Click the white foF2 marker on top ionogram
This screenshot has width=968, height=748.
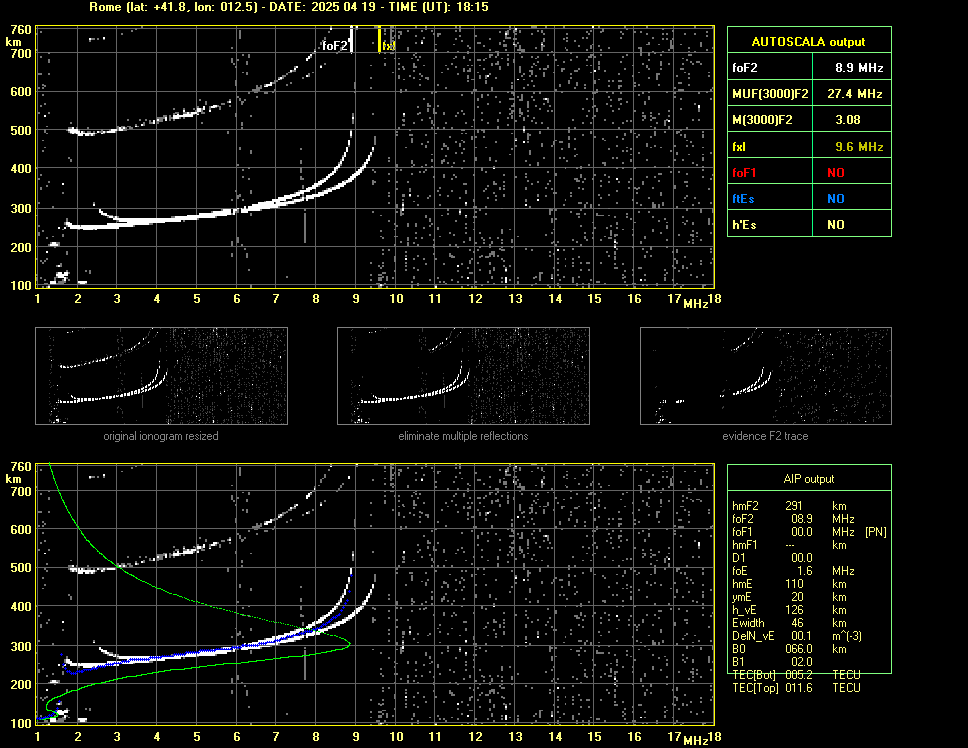351,39
